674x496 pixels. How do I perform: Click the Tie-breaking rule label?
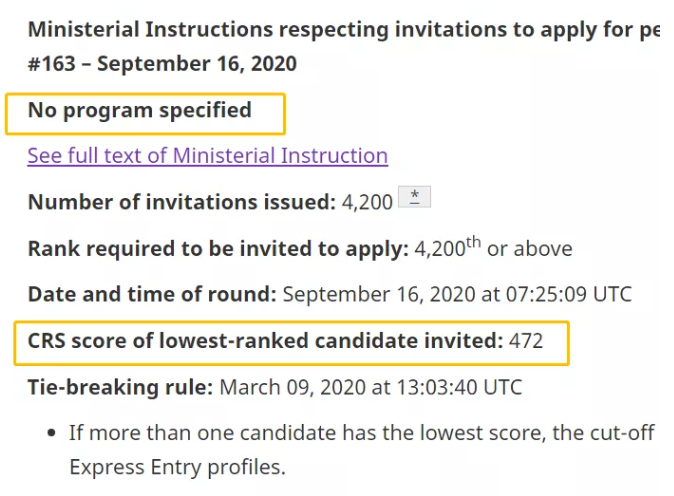tap(120, 387)
